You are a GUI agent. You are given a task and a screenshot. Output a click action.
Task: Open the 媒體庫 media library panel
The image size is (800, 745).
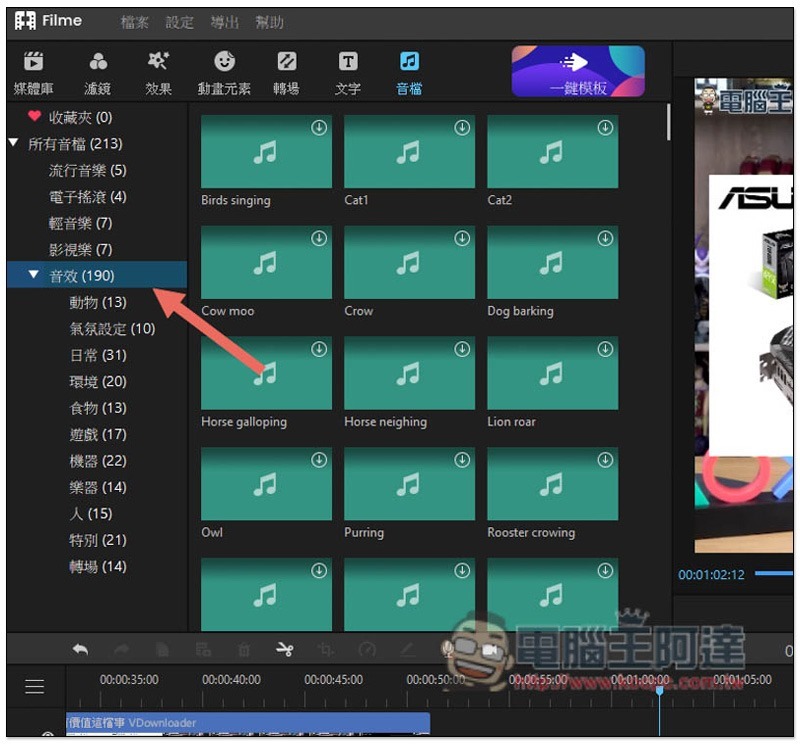click(x=34, y=72)
